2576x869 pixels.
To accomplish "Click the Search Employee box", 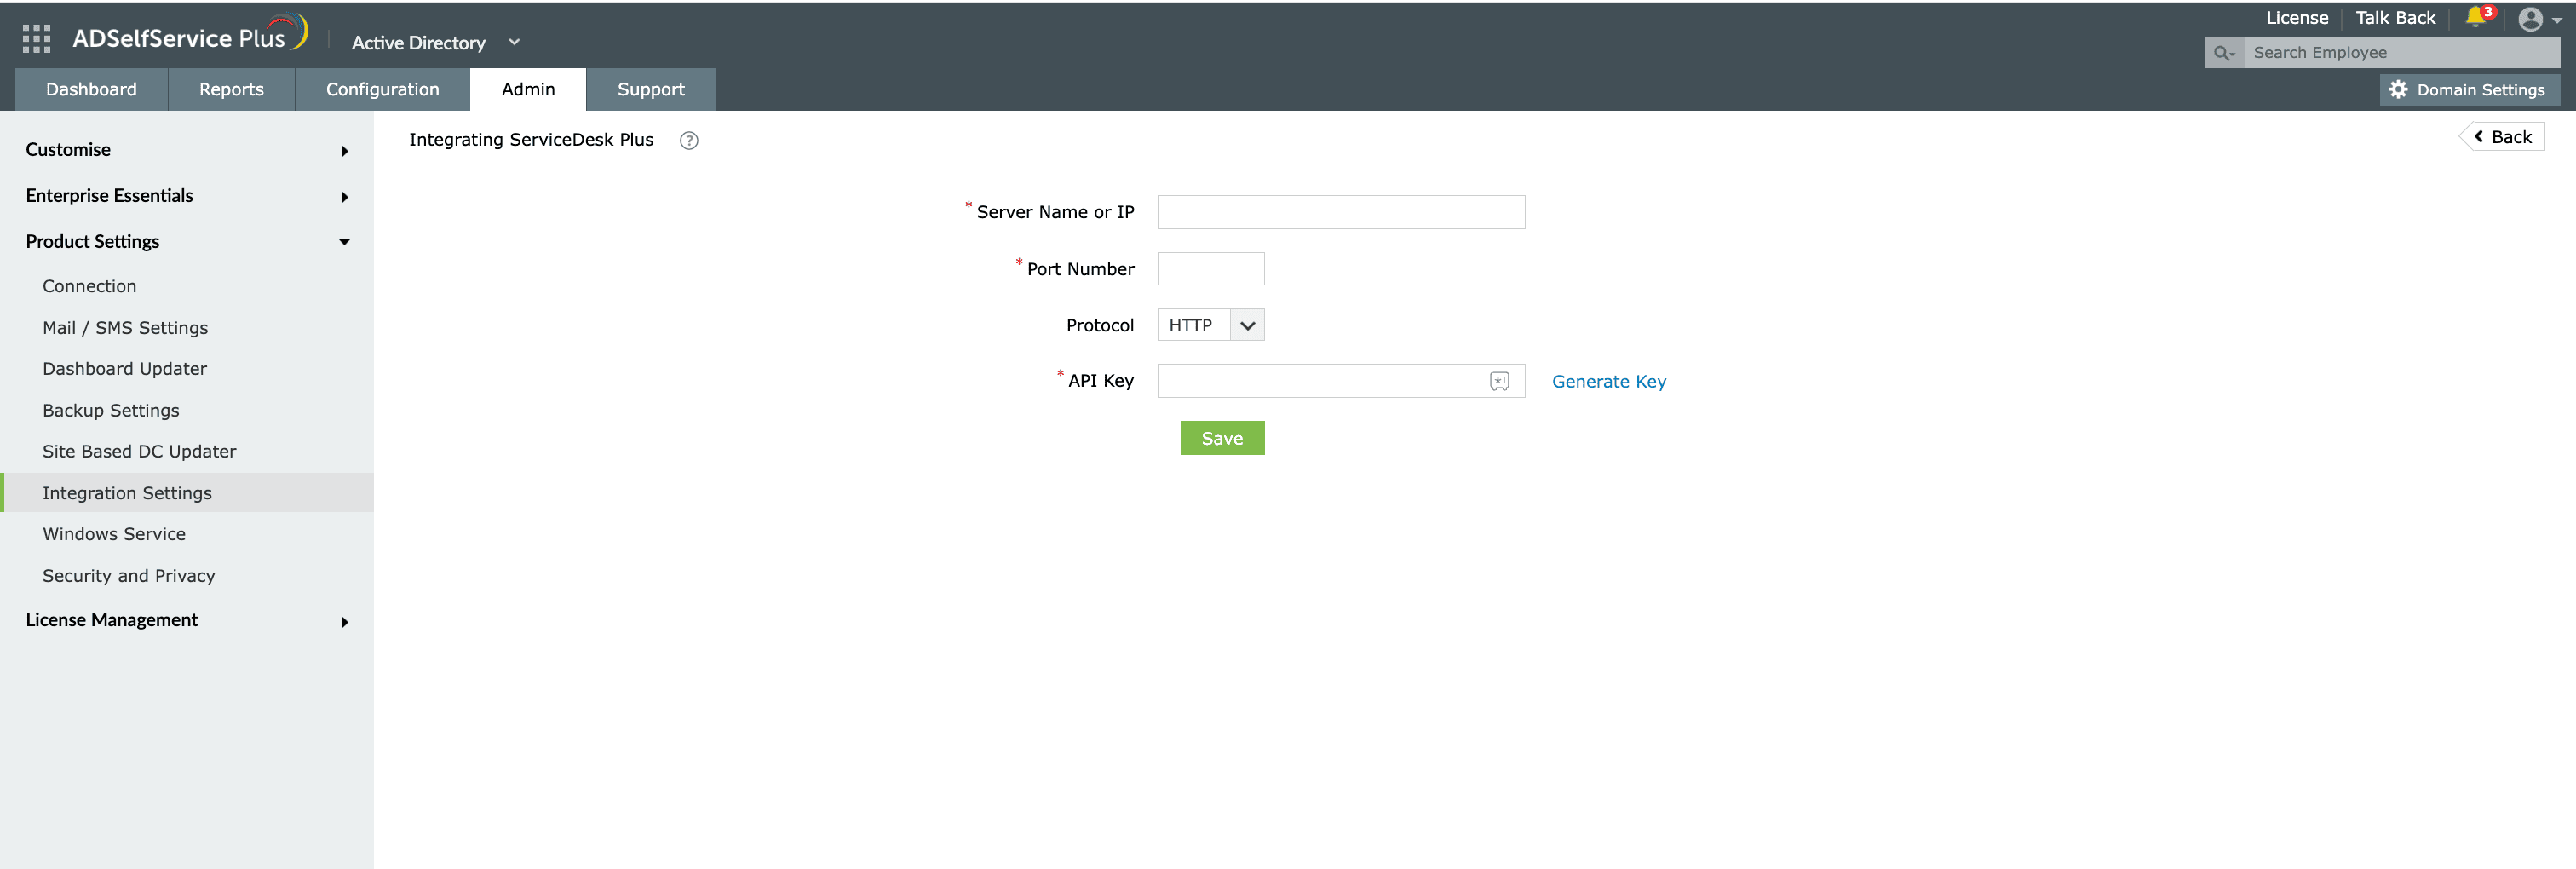I will coord(2401,53).
